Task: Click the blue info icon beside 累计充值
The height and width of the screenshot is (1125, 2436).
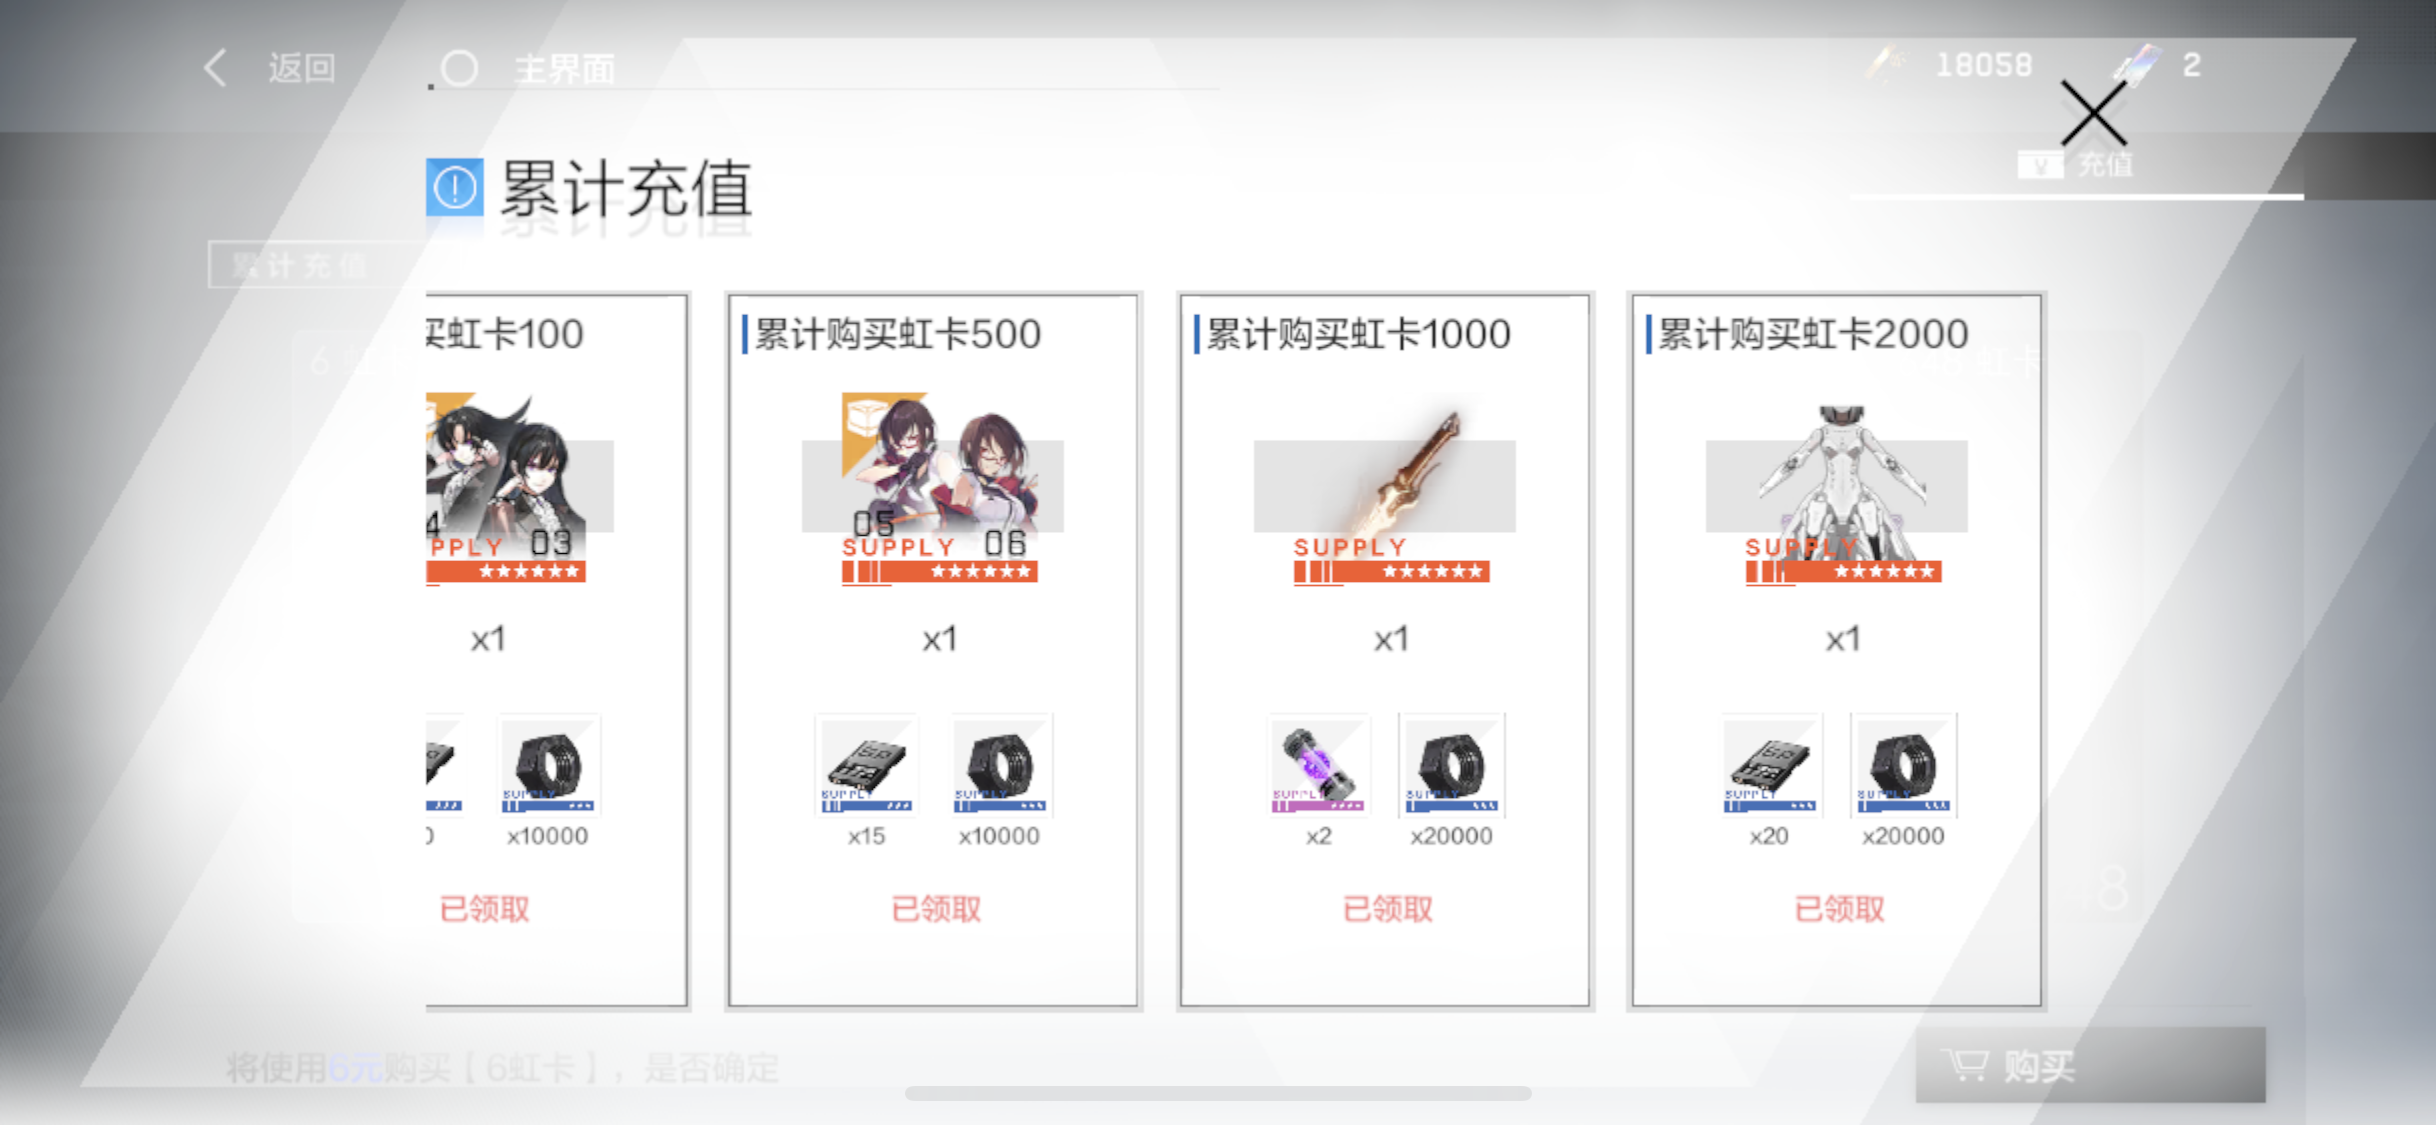Action: click(x=454, y=187)
